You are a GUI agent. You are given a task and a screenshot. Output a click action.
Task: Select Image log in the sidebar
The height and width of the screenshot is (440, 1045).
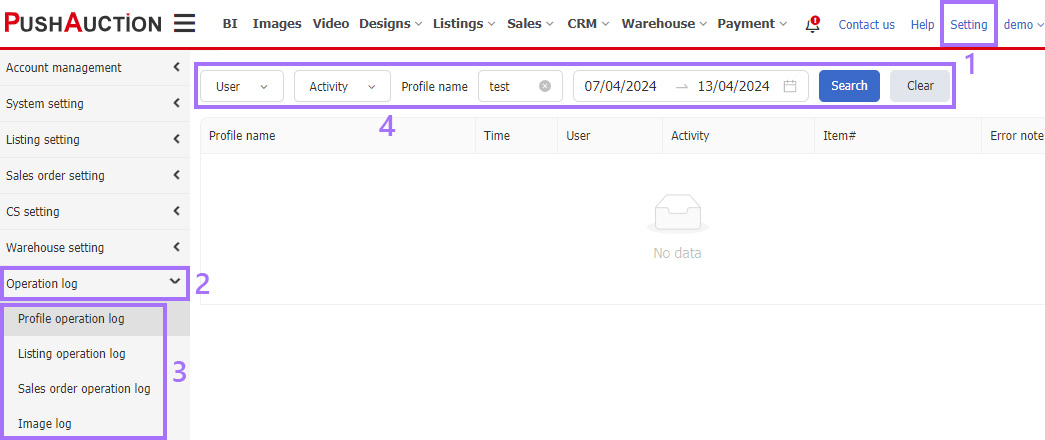(x=45, y=424)
